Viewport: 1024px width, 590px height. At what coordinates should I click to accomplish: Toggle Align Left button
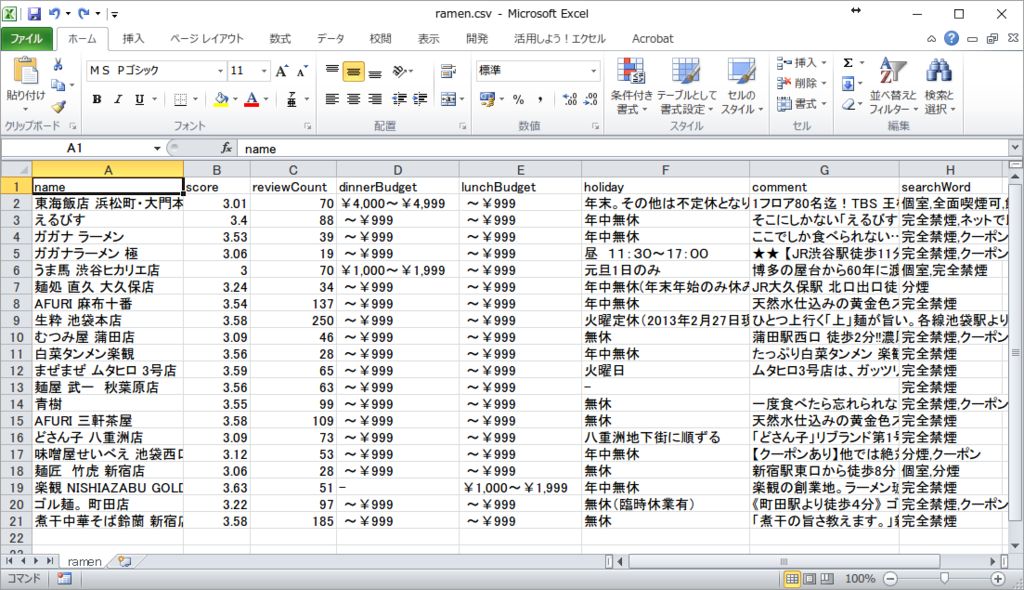pos(332,99)
